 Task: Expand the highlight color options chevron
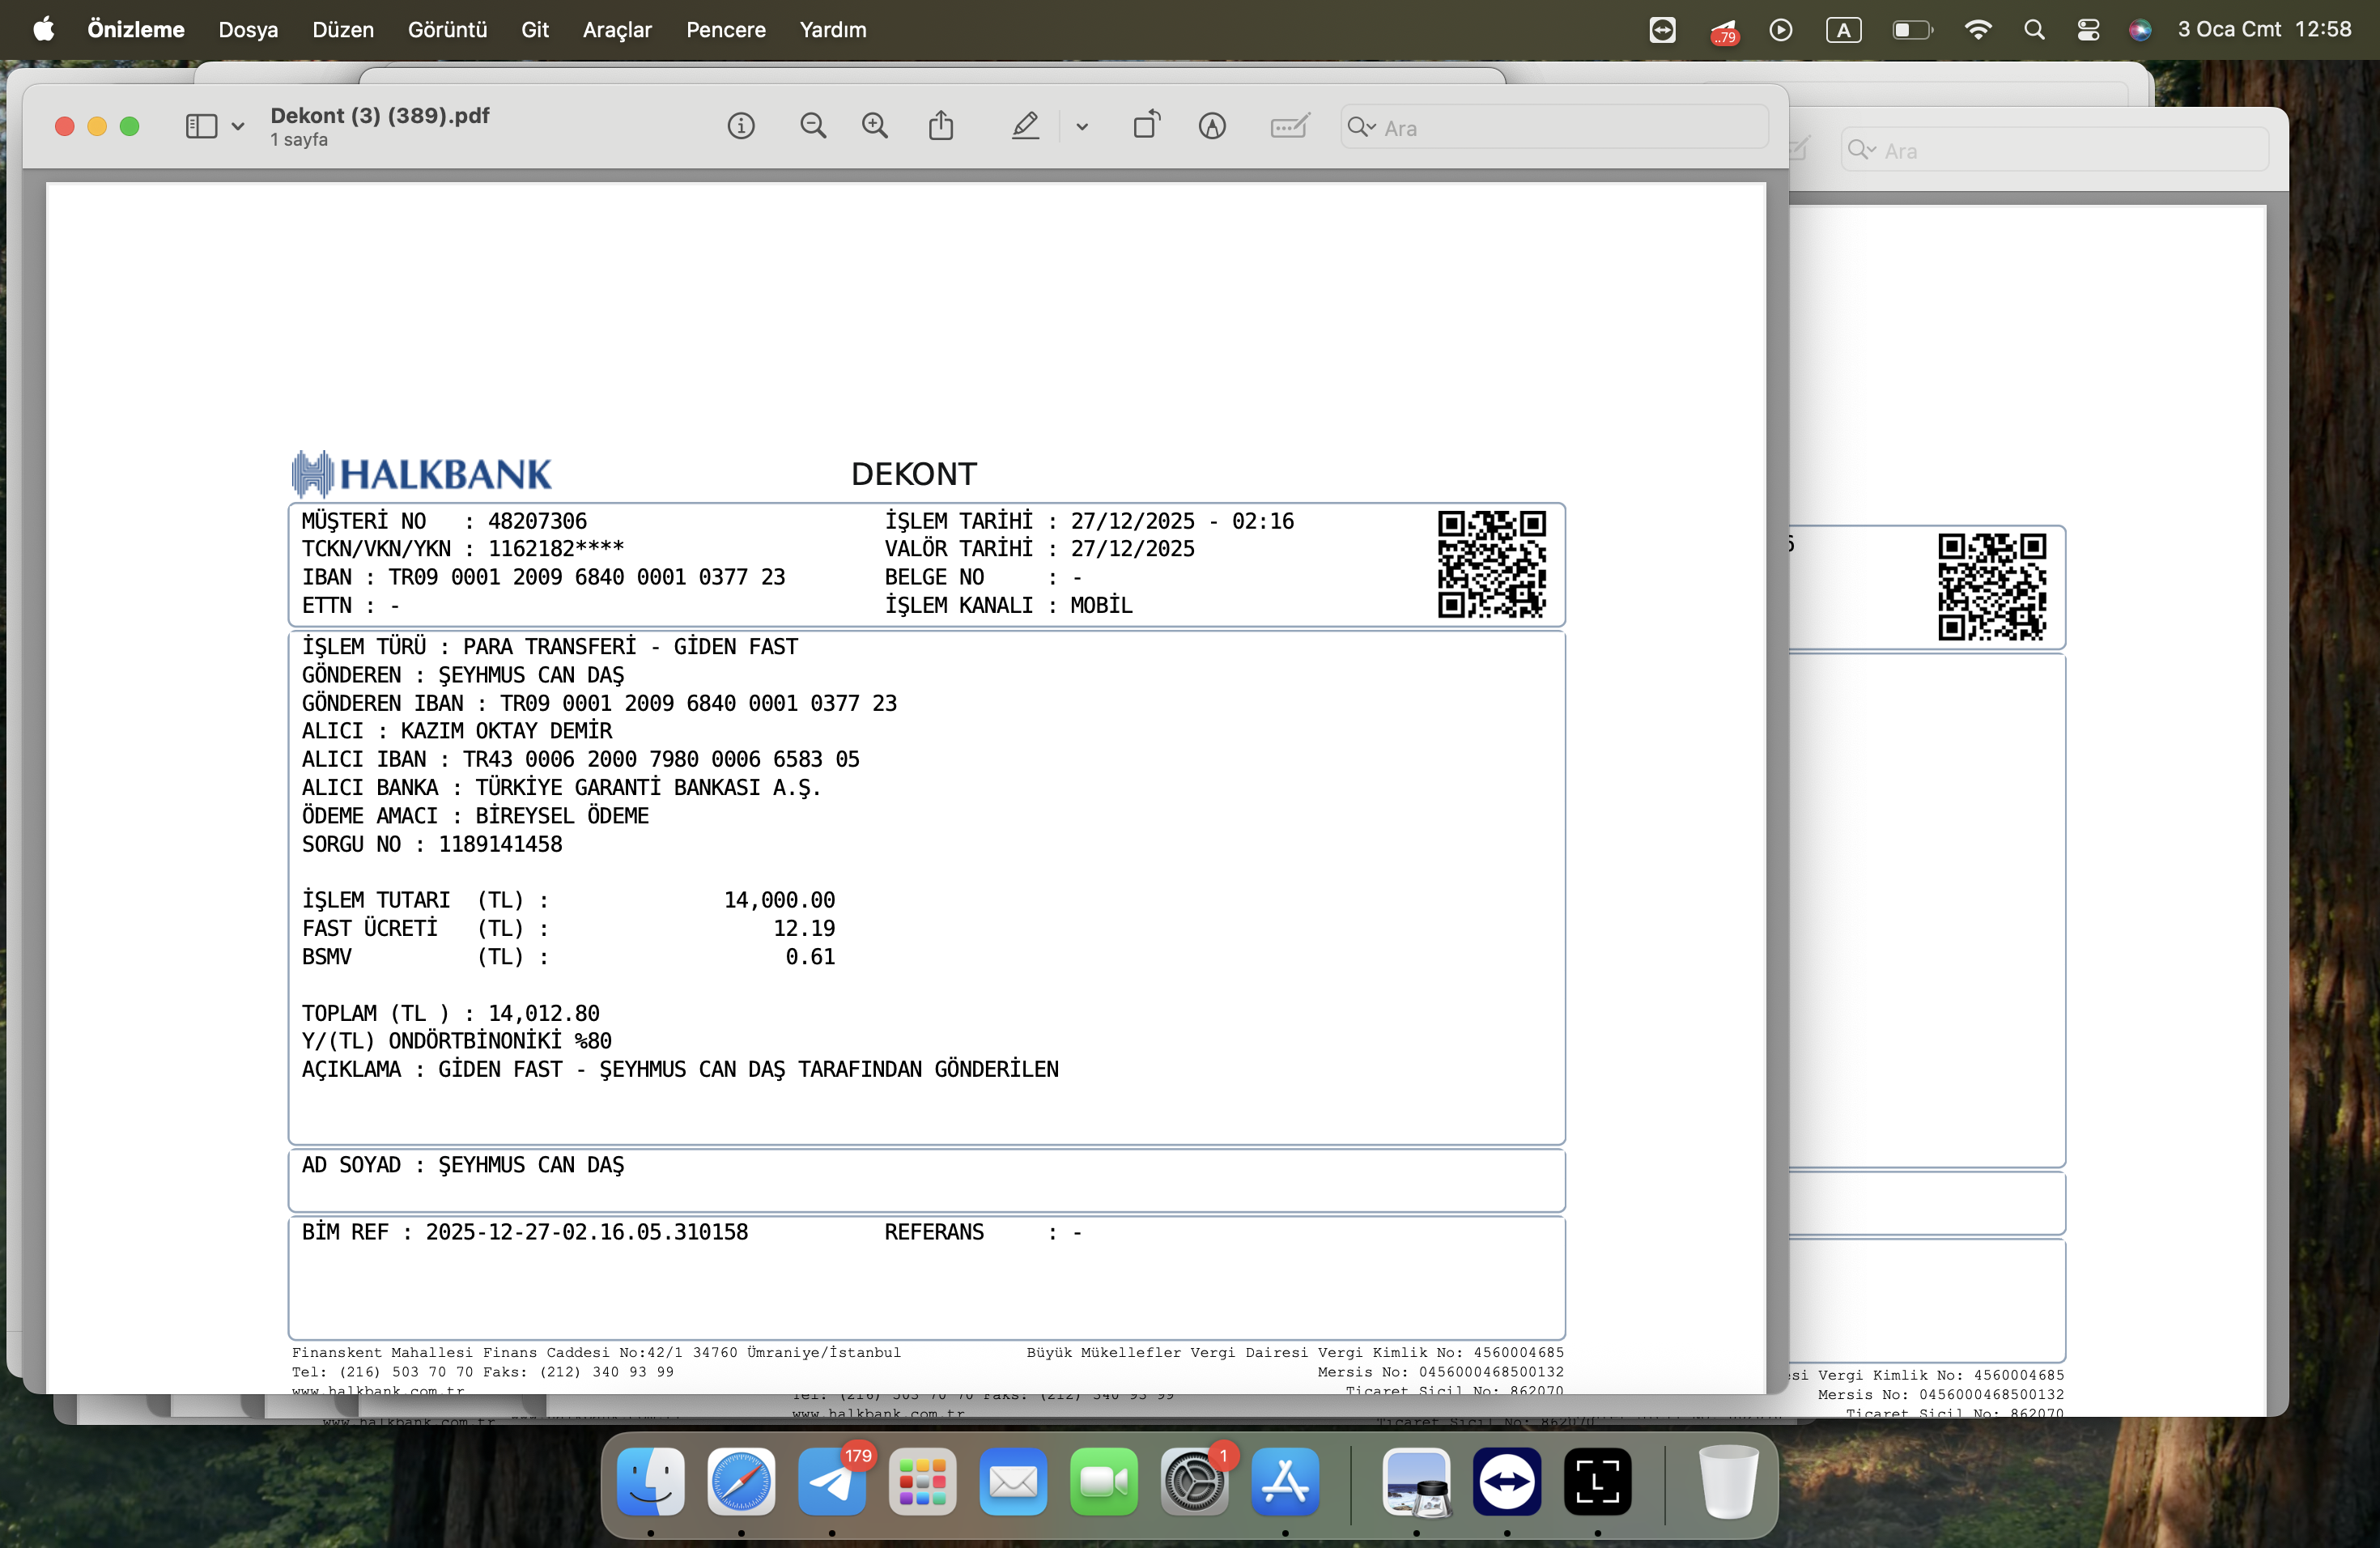1082,127
